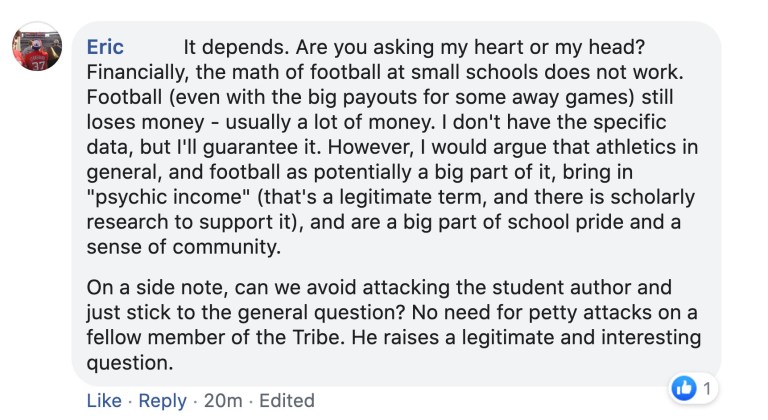The height and width of the screenshot is (420, 768).
Task: Show who reacted via count "1"
Action: tap(707, 387)
